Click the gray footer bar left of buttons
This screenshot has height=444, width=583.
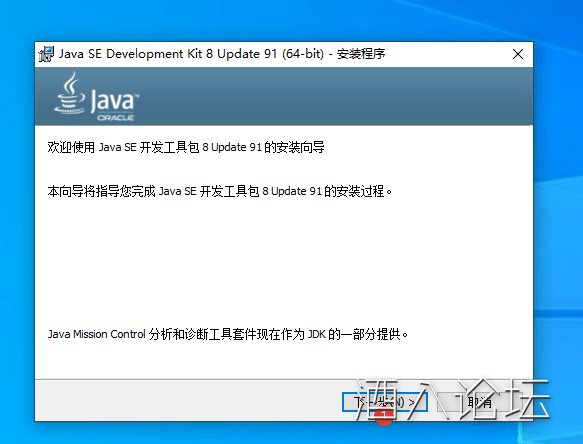pos(186,401)
